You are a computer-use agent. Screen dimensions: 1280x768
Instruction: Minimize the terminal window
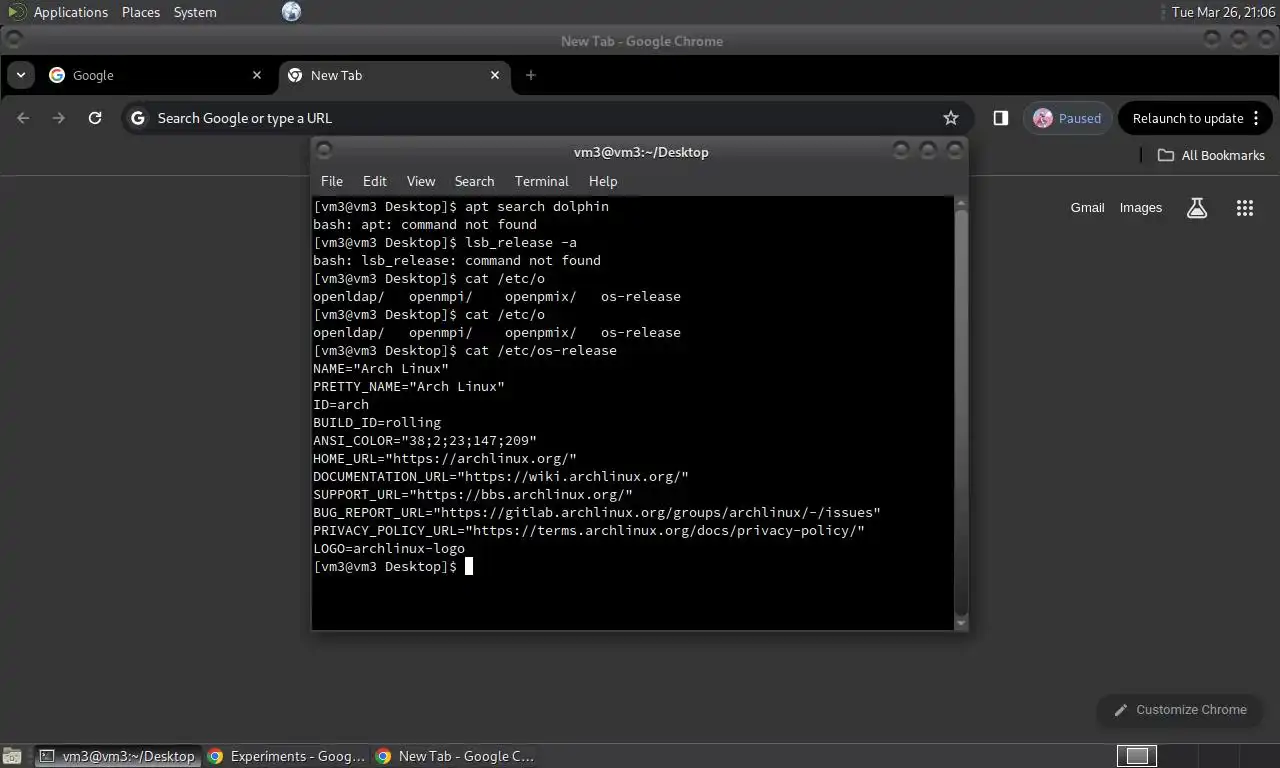(901, 150)
